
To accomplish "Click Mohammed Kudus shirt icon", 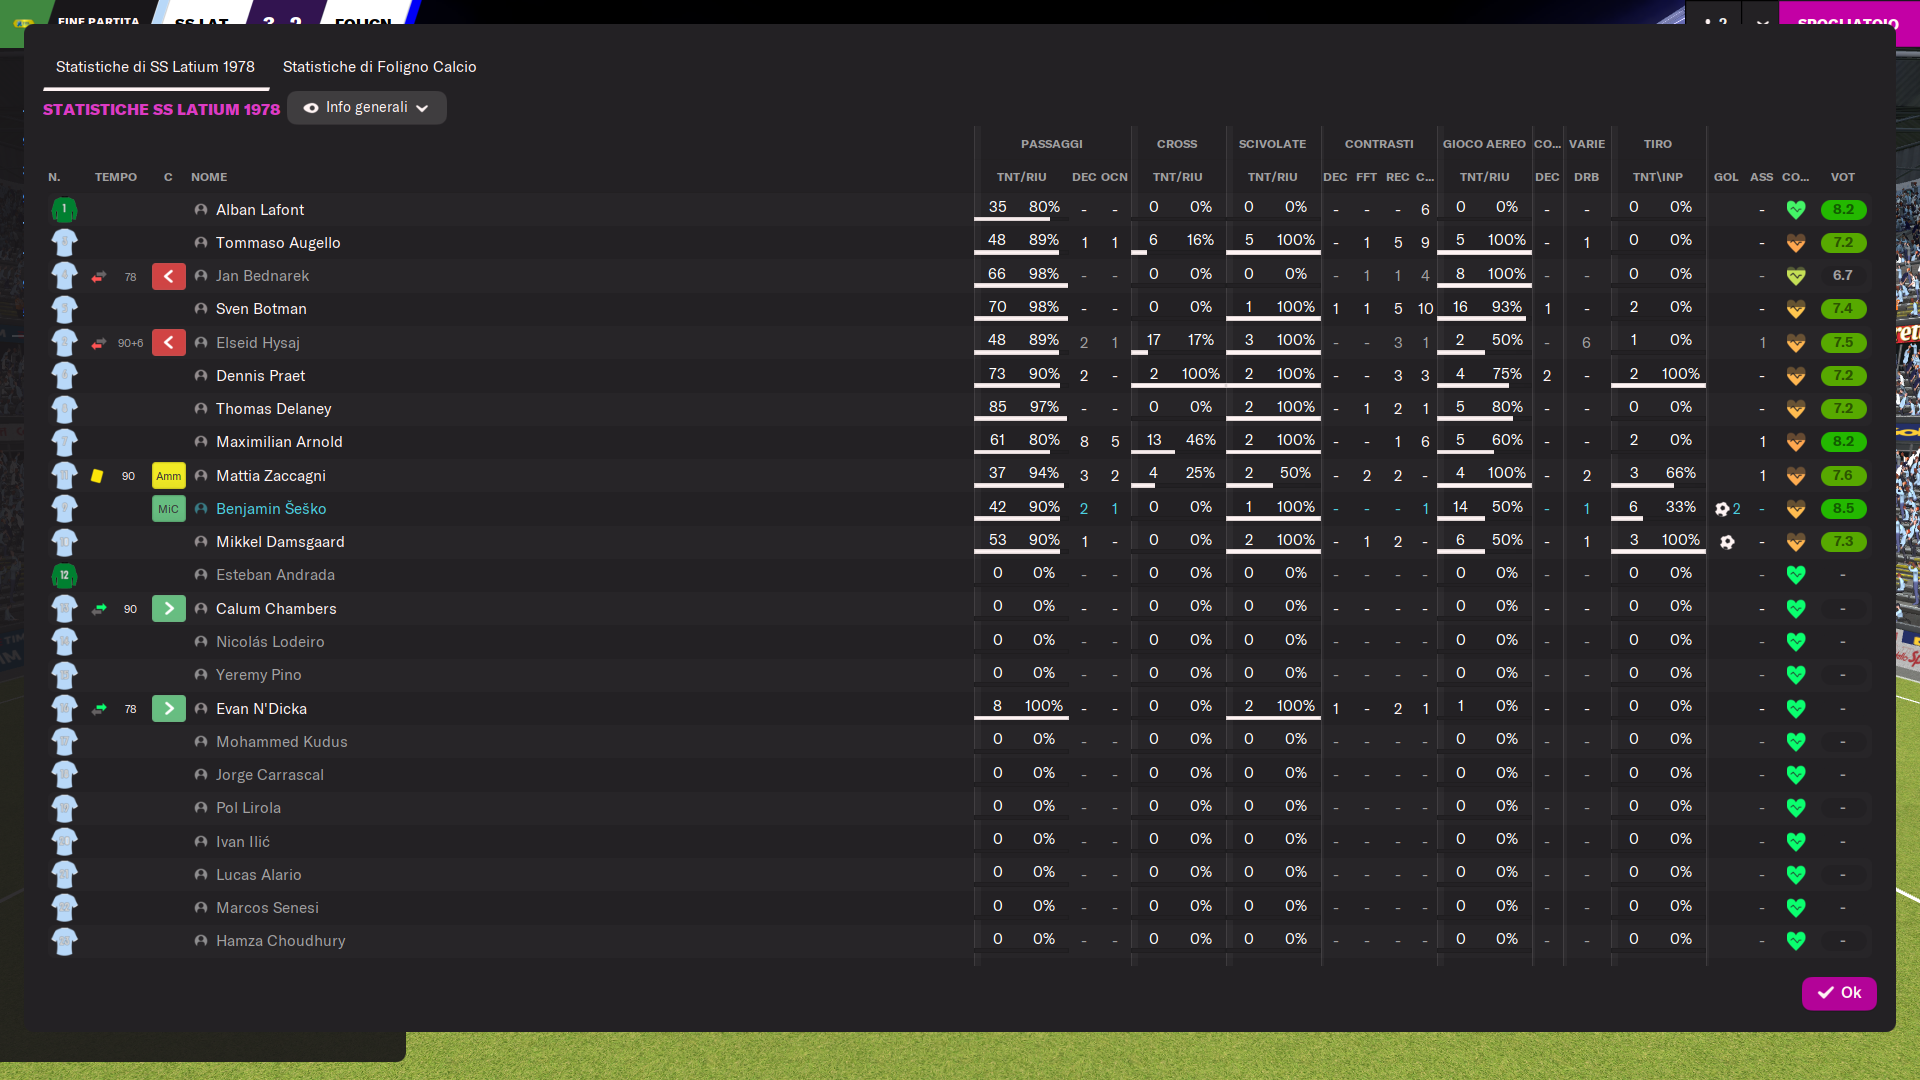I will click(64, 742).
